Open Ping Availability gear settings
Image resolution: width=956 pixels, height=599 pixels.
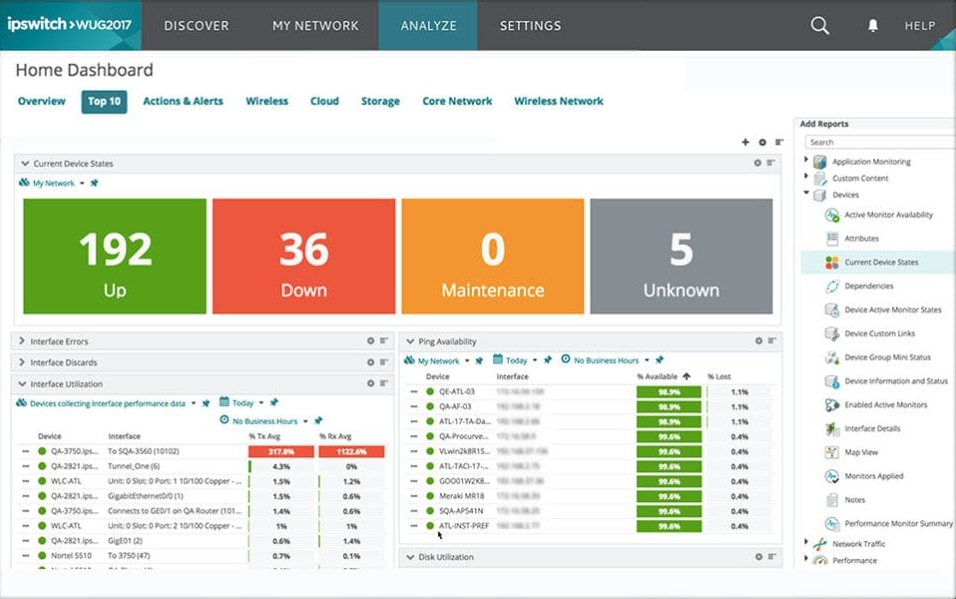(x=758, y=341)
